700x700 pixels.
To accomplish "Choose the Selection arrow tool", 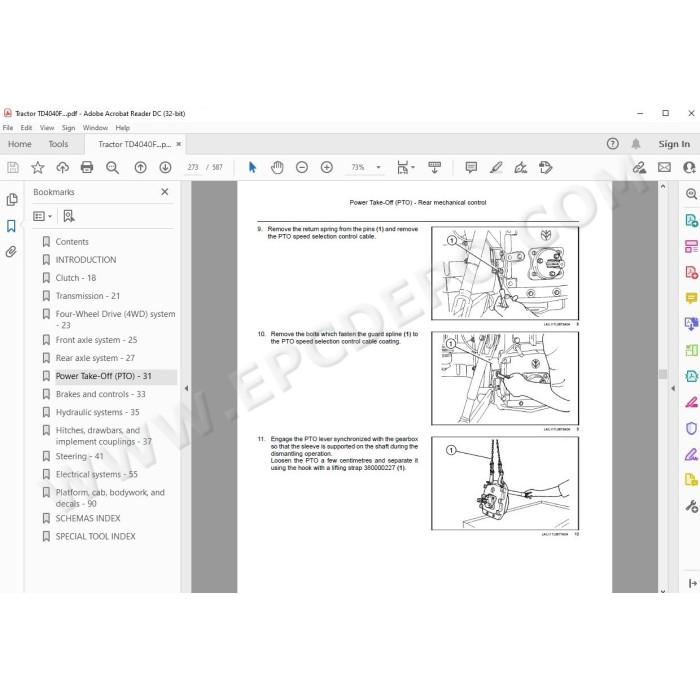I will [252, 167].
